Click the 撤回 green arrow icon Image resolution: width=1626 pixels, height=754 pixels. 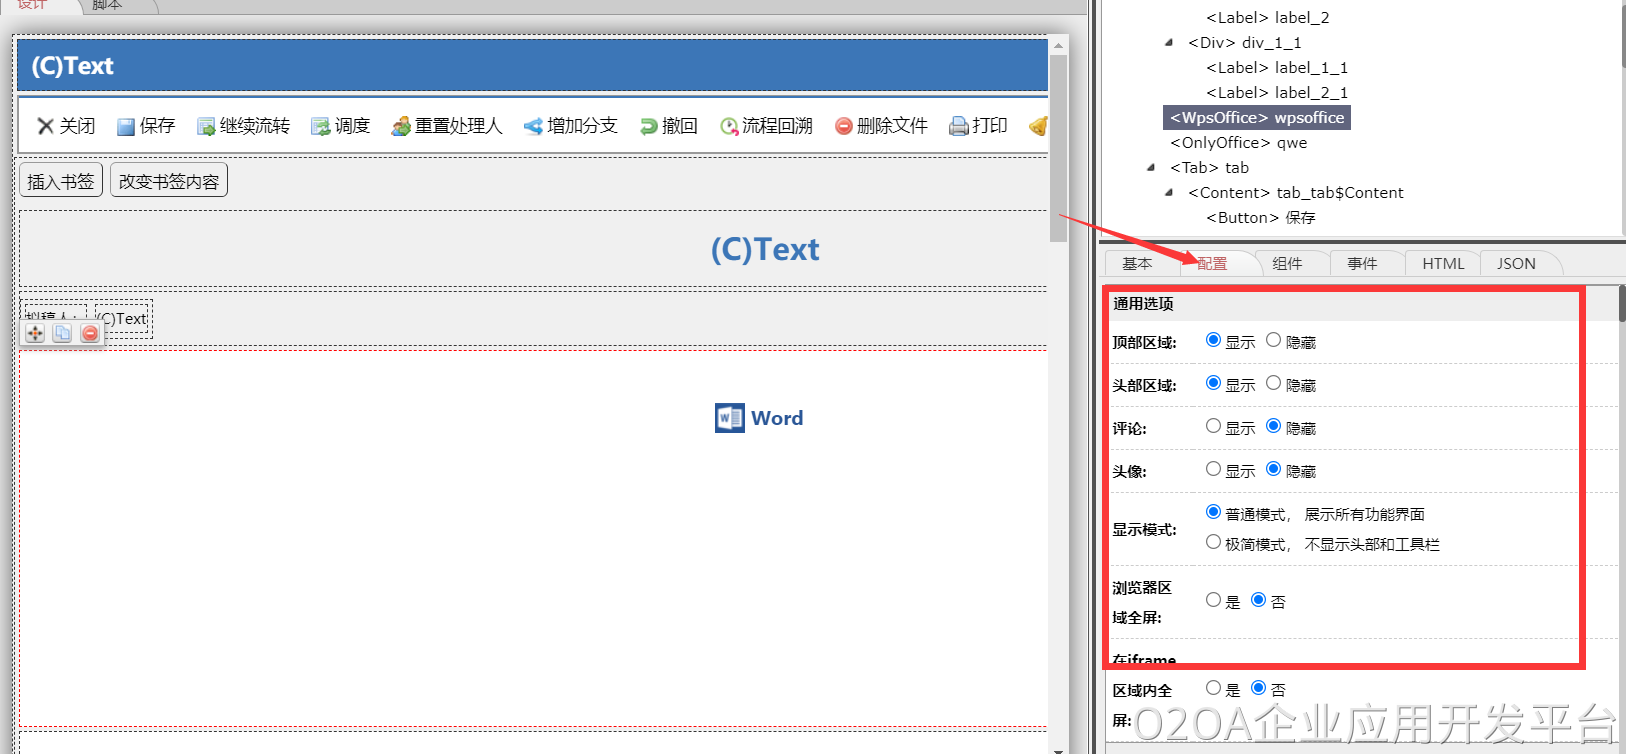649,126
